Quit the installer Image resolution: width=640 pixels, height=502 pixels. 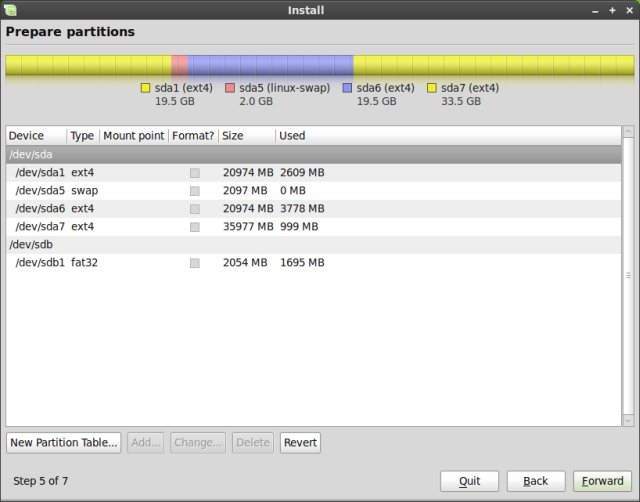click(x=469, y=481)
